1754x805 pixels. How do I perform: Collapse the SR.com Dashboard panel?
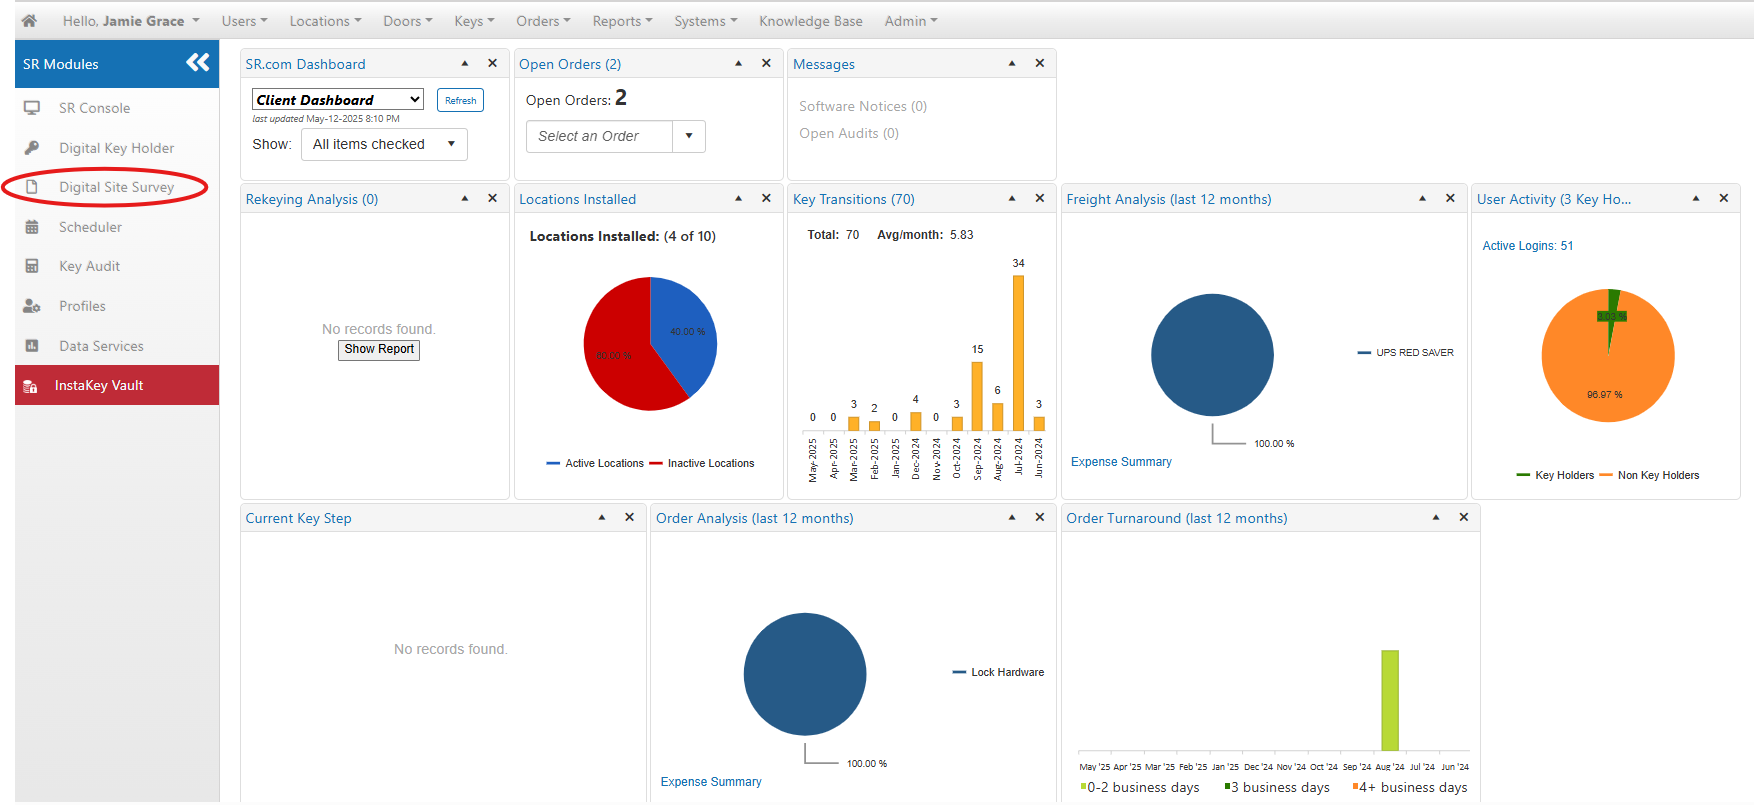click(465, 63)
